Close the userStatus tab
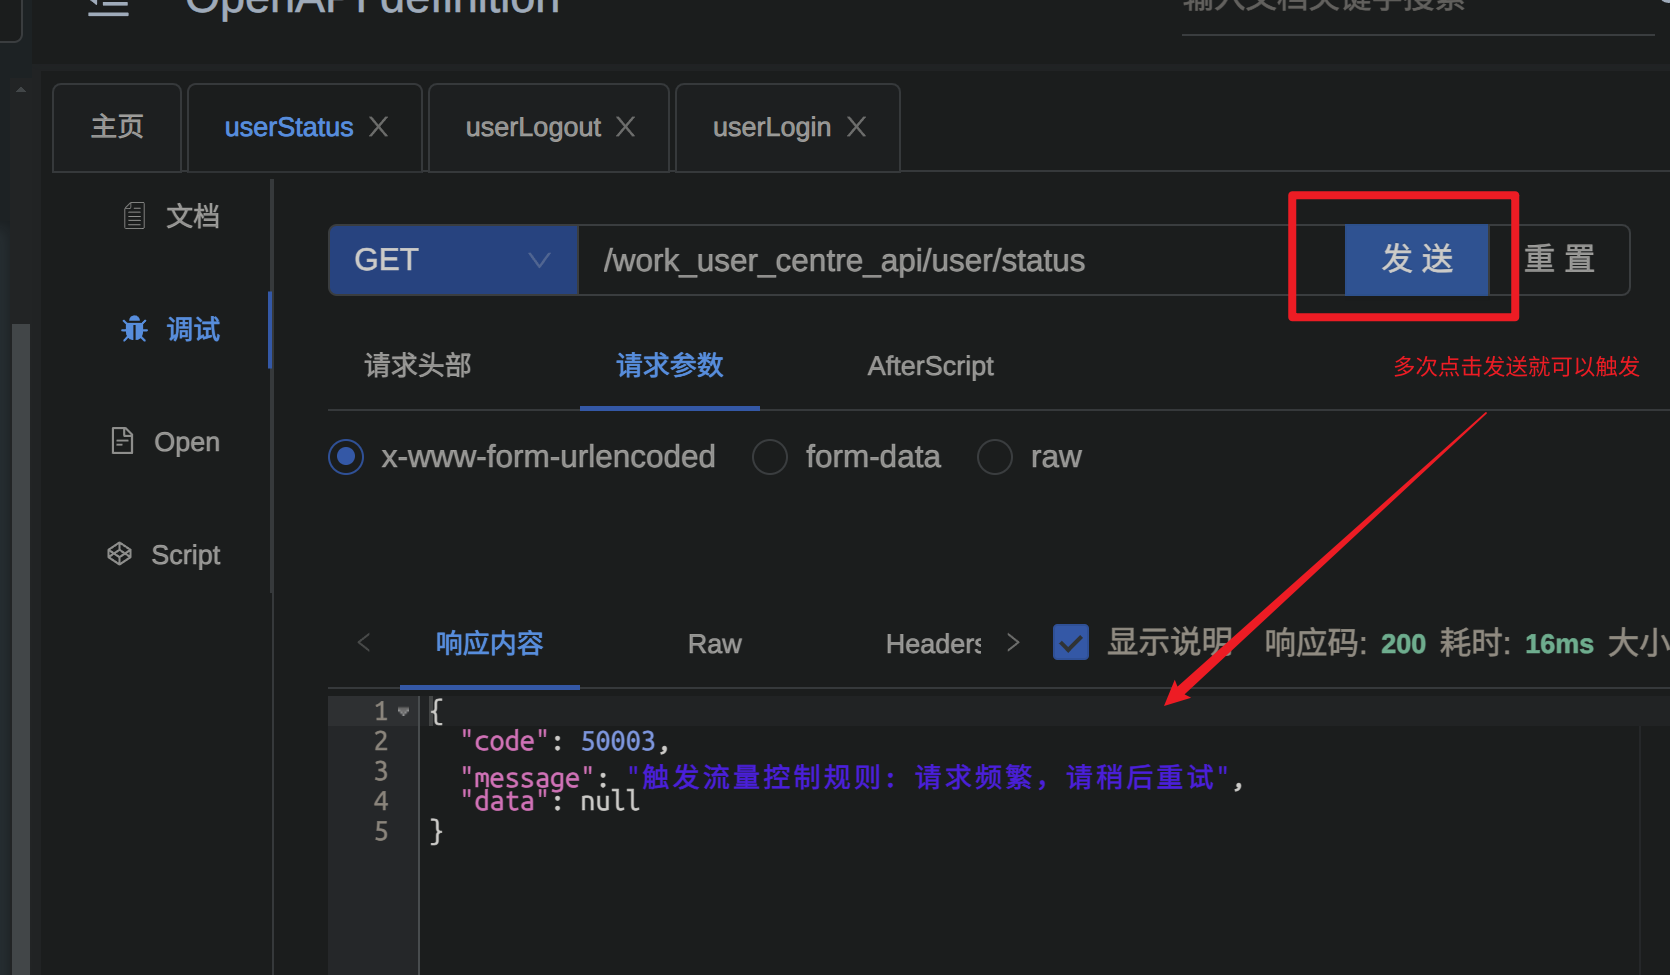Image resolution: width=1670 pixels, height=975 pixels. coord(378,127)
